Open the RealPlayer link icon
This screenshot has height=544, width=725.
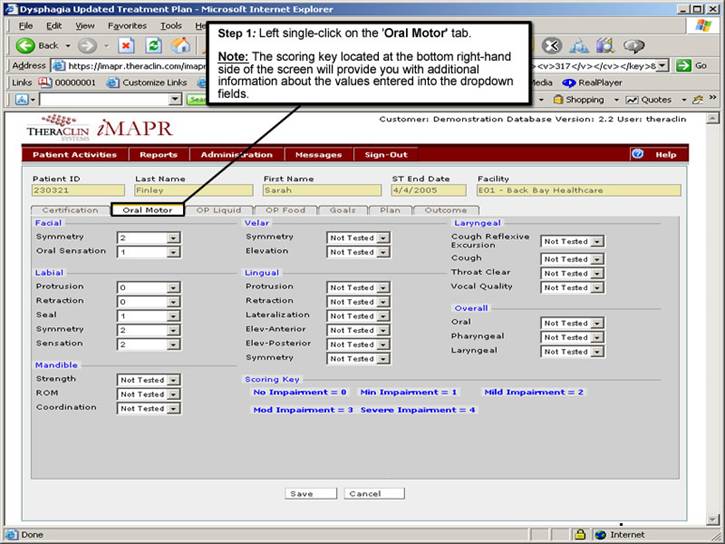pyautogui.click(x=569, y=82)
